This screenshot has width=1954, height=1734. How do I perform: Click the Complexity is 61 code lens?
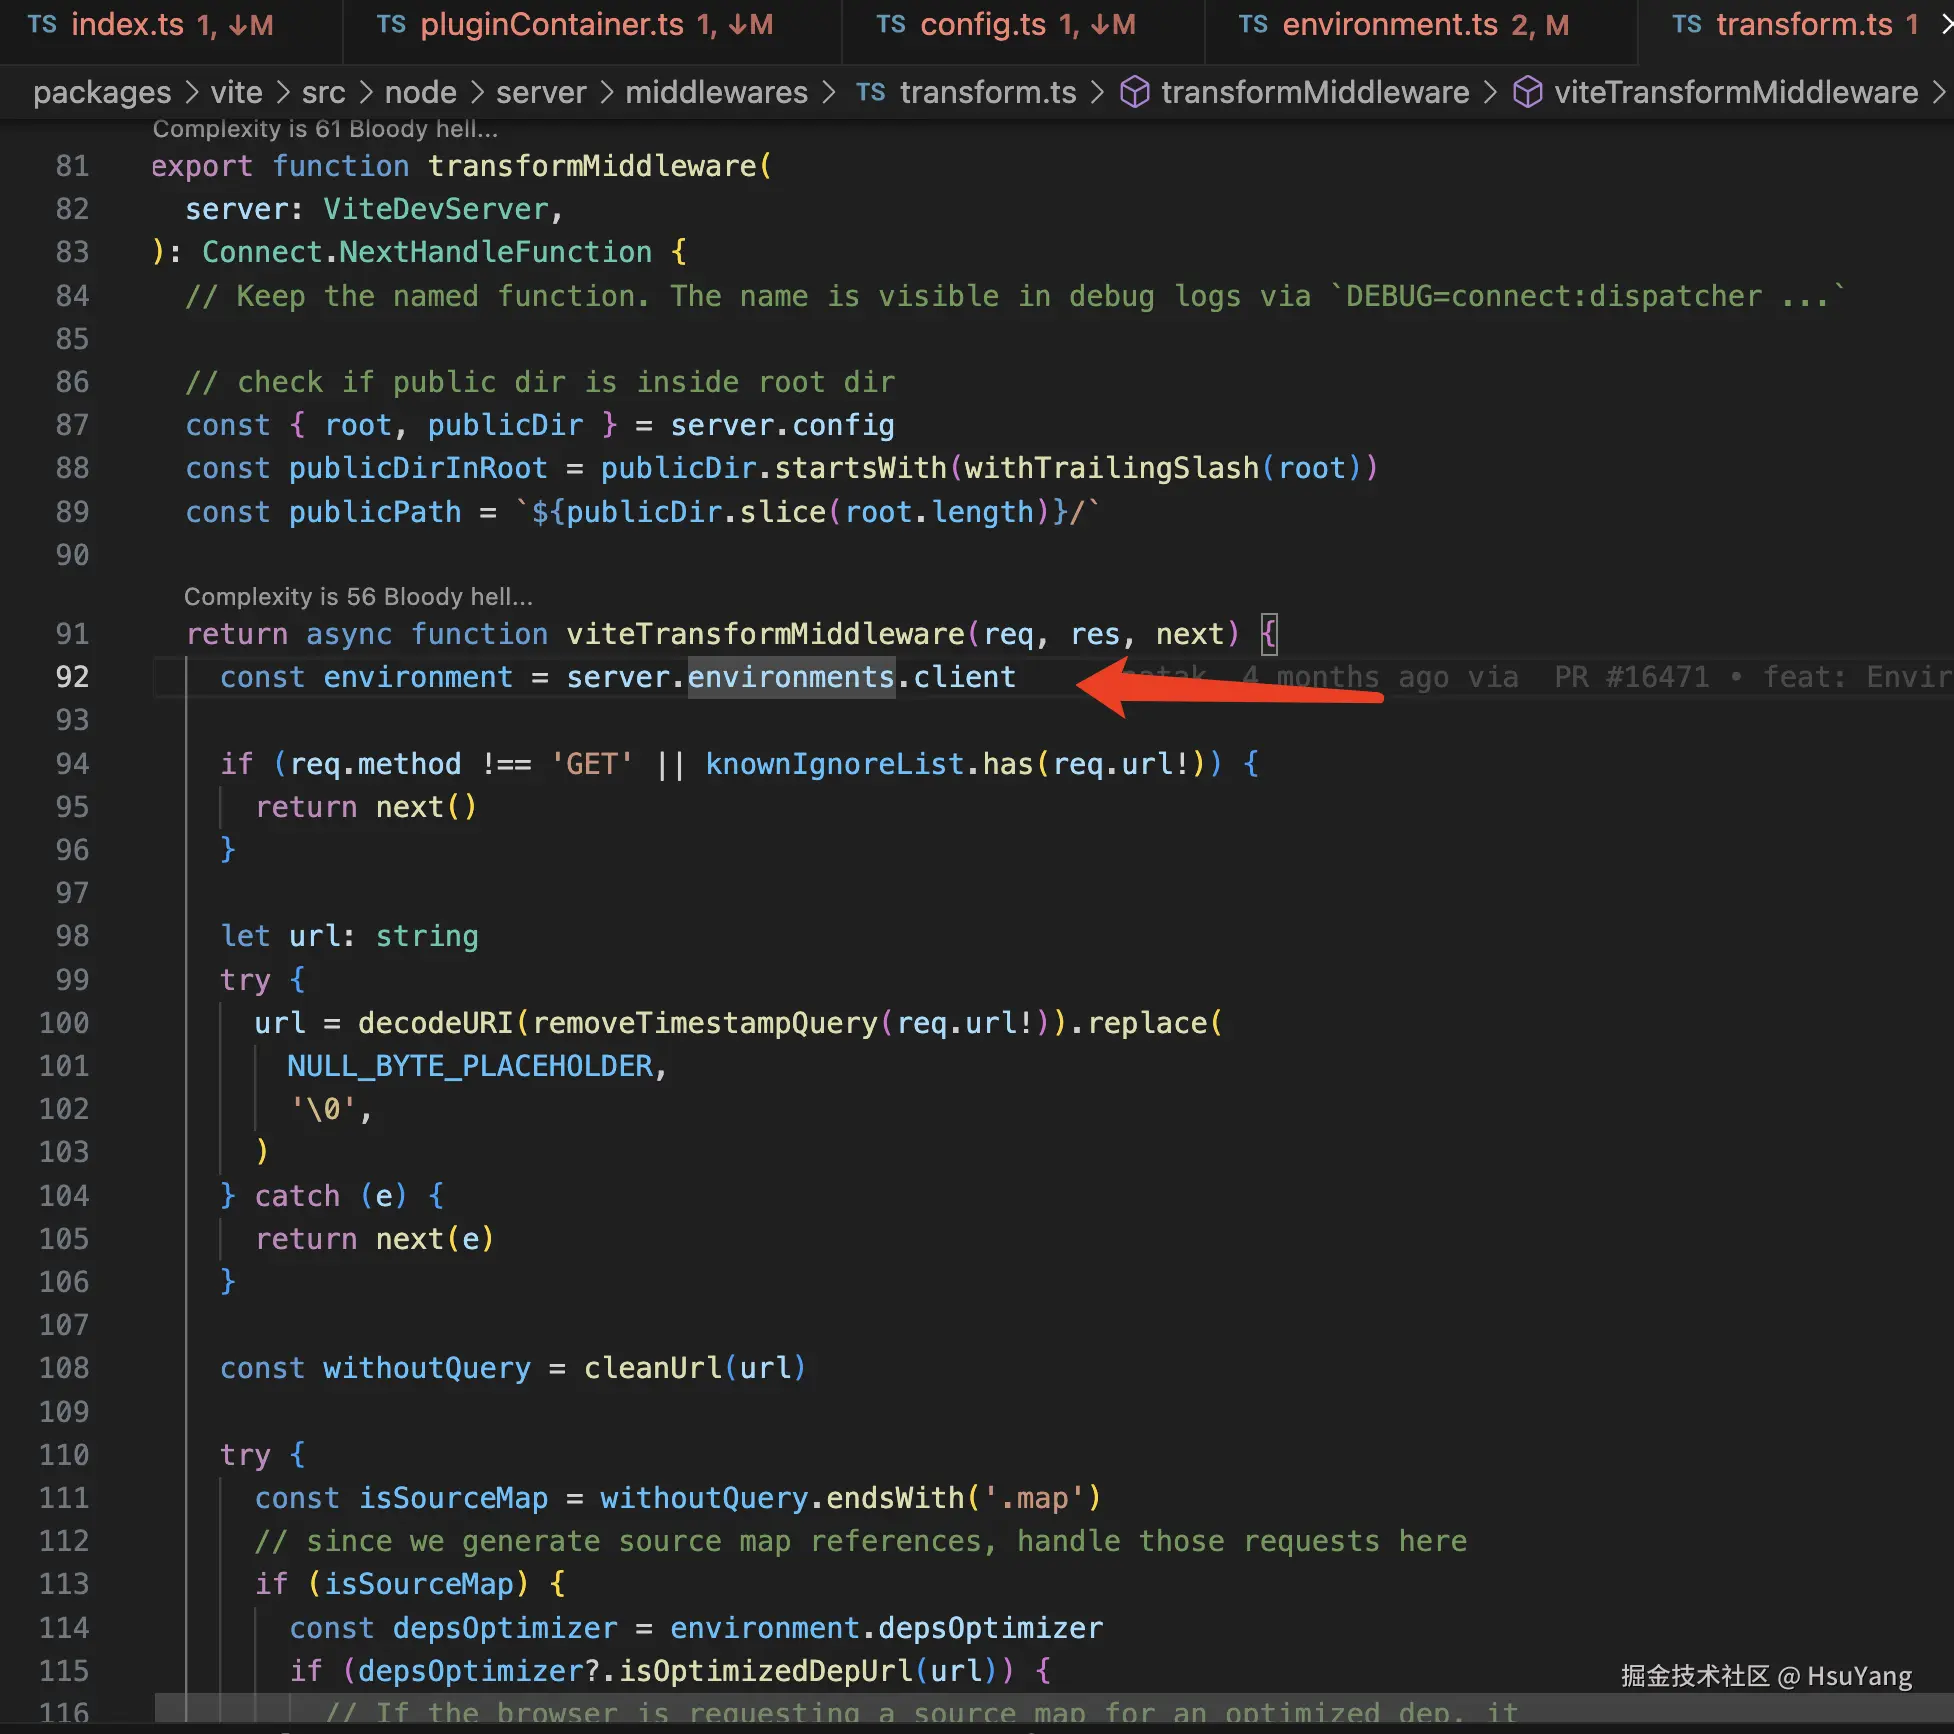point(325,129)
